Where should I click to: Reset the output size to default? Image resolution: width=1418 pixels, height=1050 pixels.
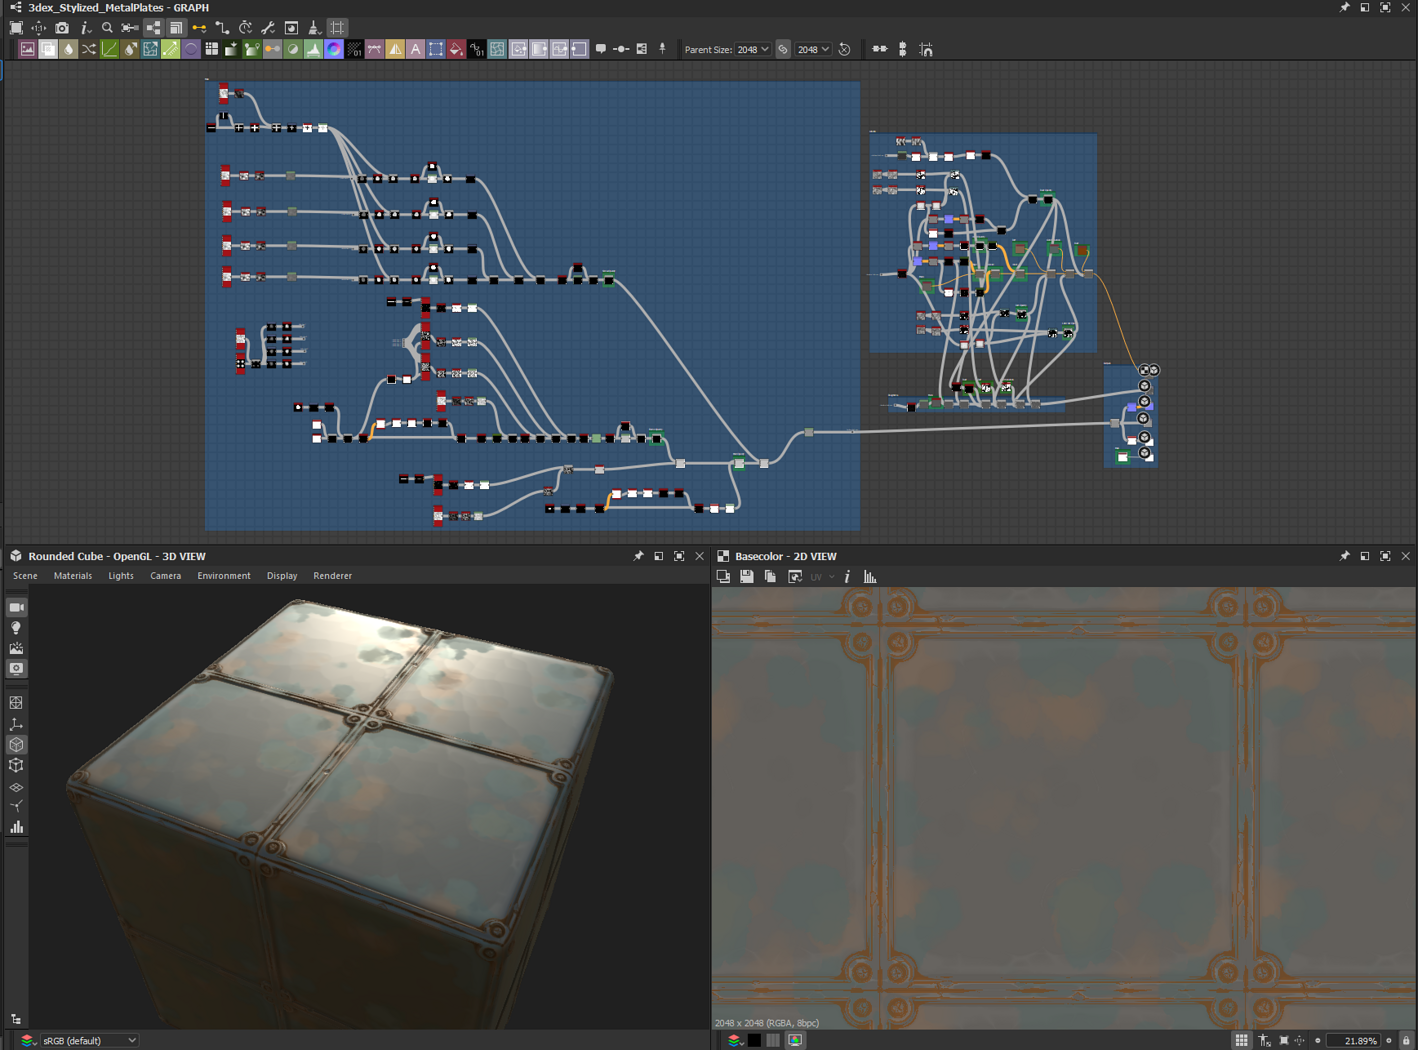[845, 49]
